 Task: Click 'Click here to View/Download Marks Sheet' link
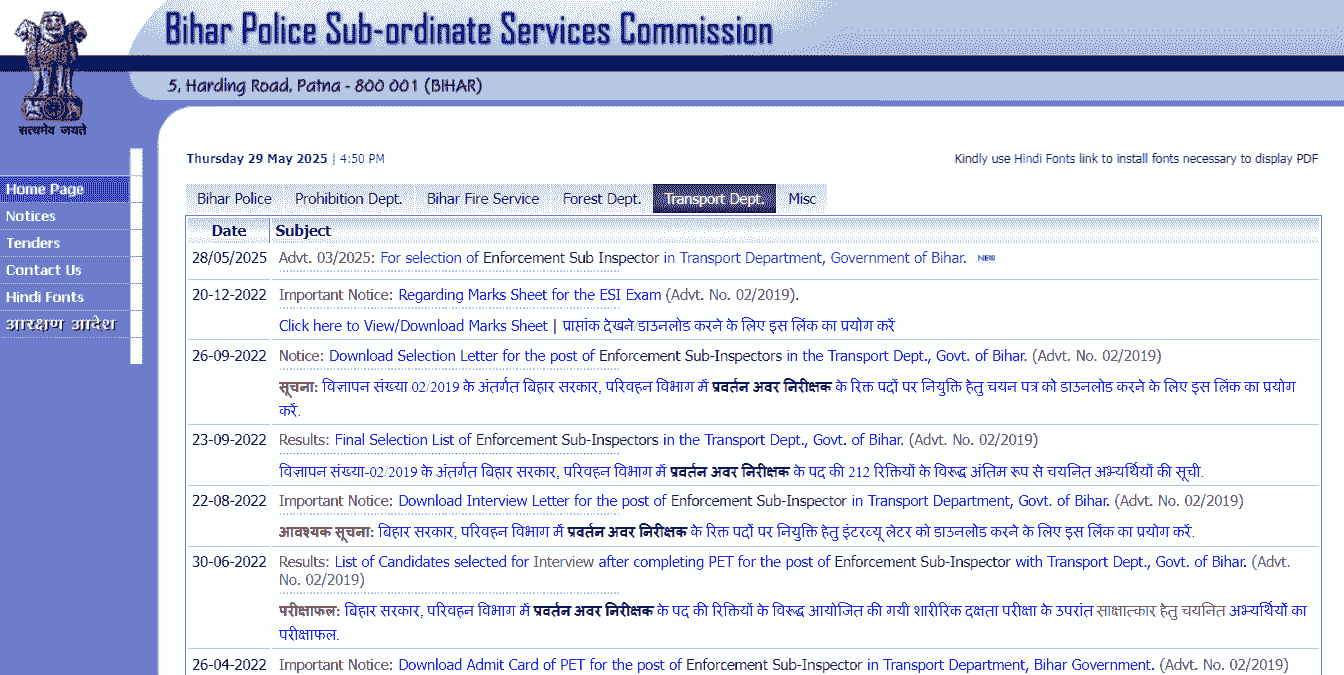(x=413, y=326)
